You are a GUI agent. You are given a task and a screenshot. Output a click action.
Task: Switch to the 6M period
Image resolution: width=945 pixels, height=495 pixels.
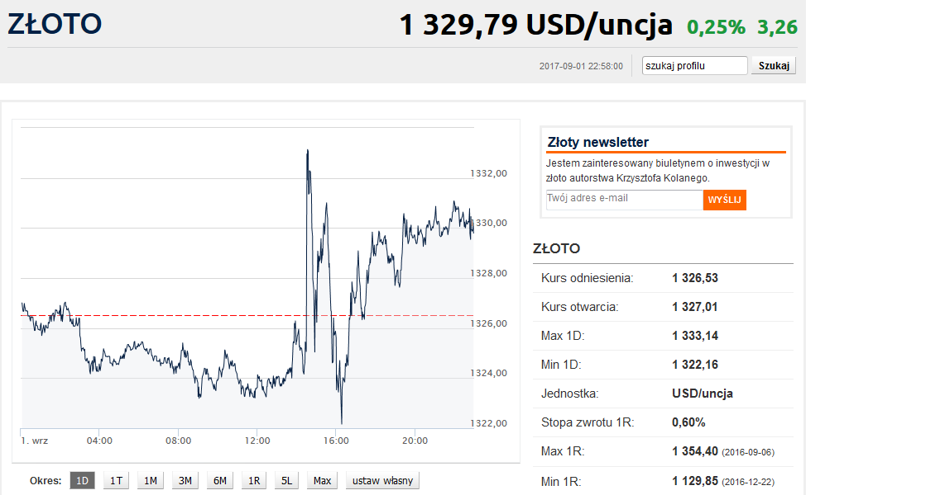coord(219,481)
